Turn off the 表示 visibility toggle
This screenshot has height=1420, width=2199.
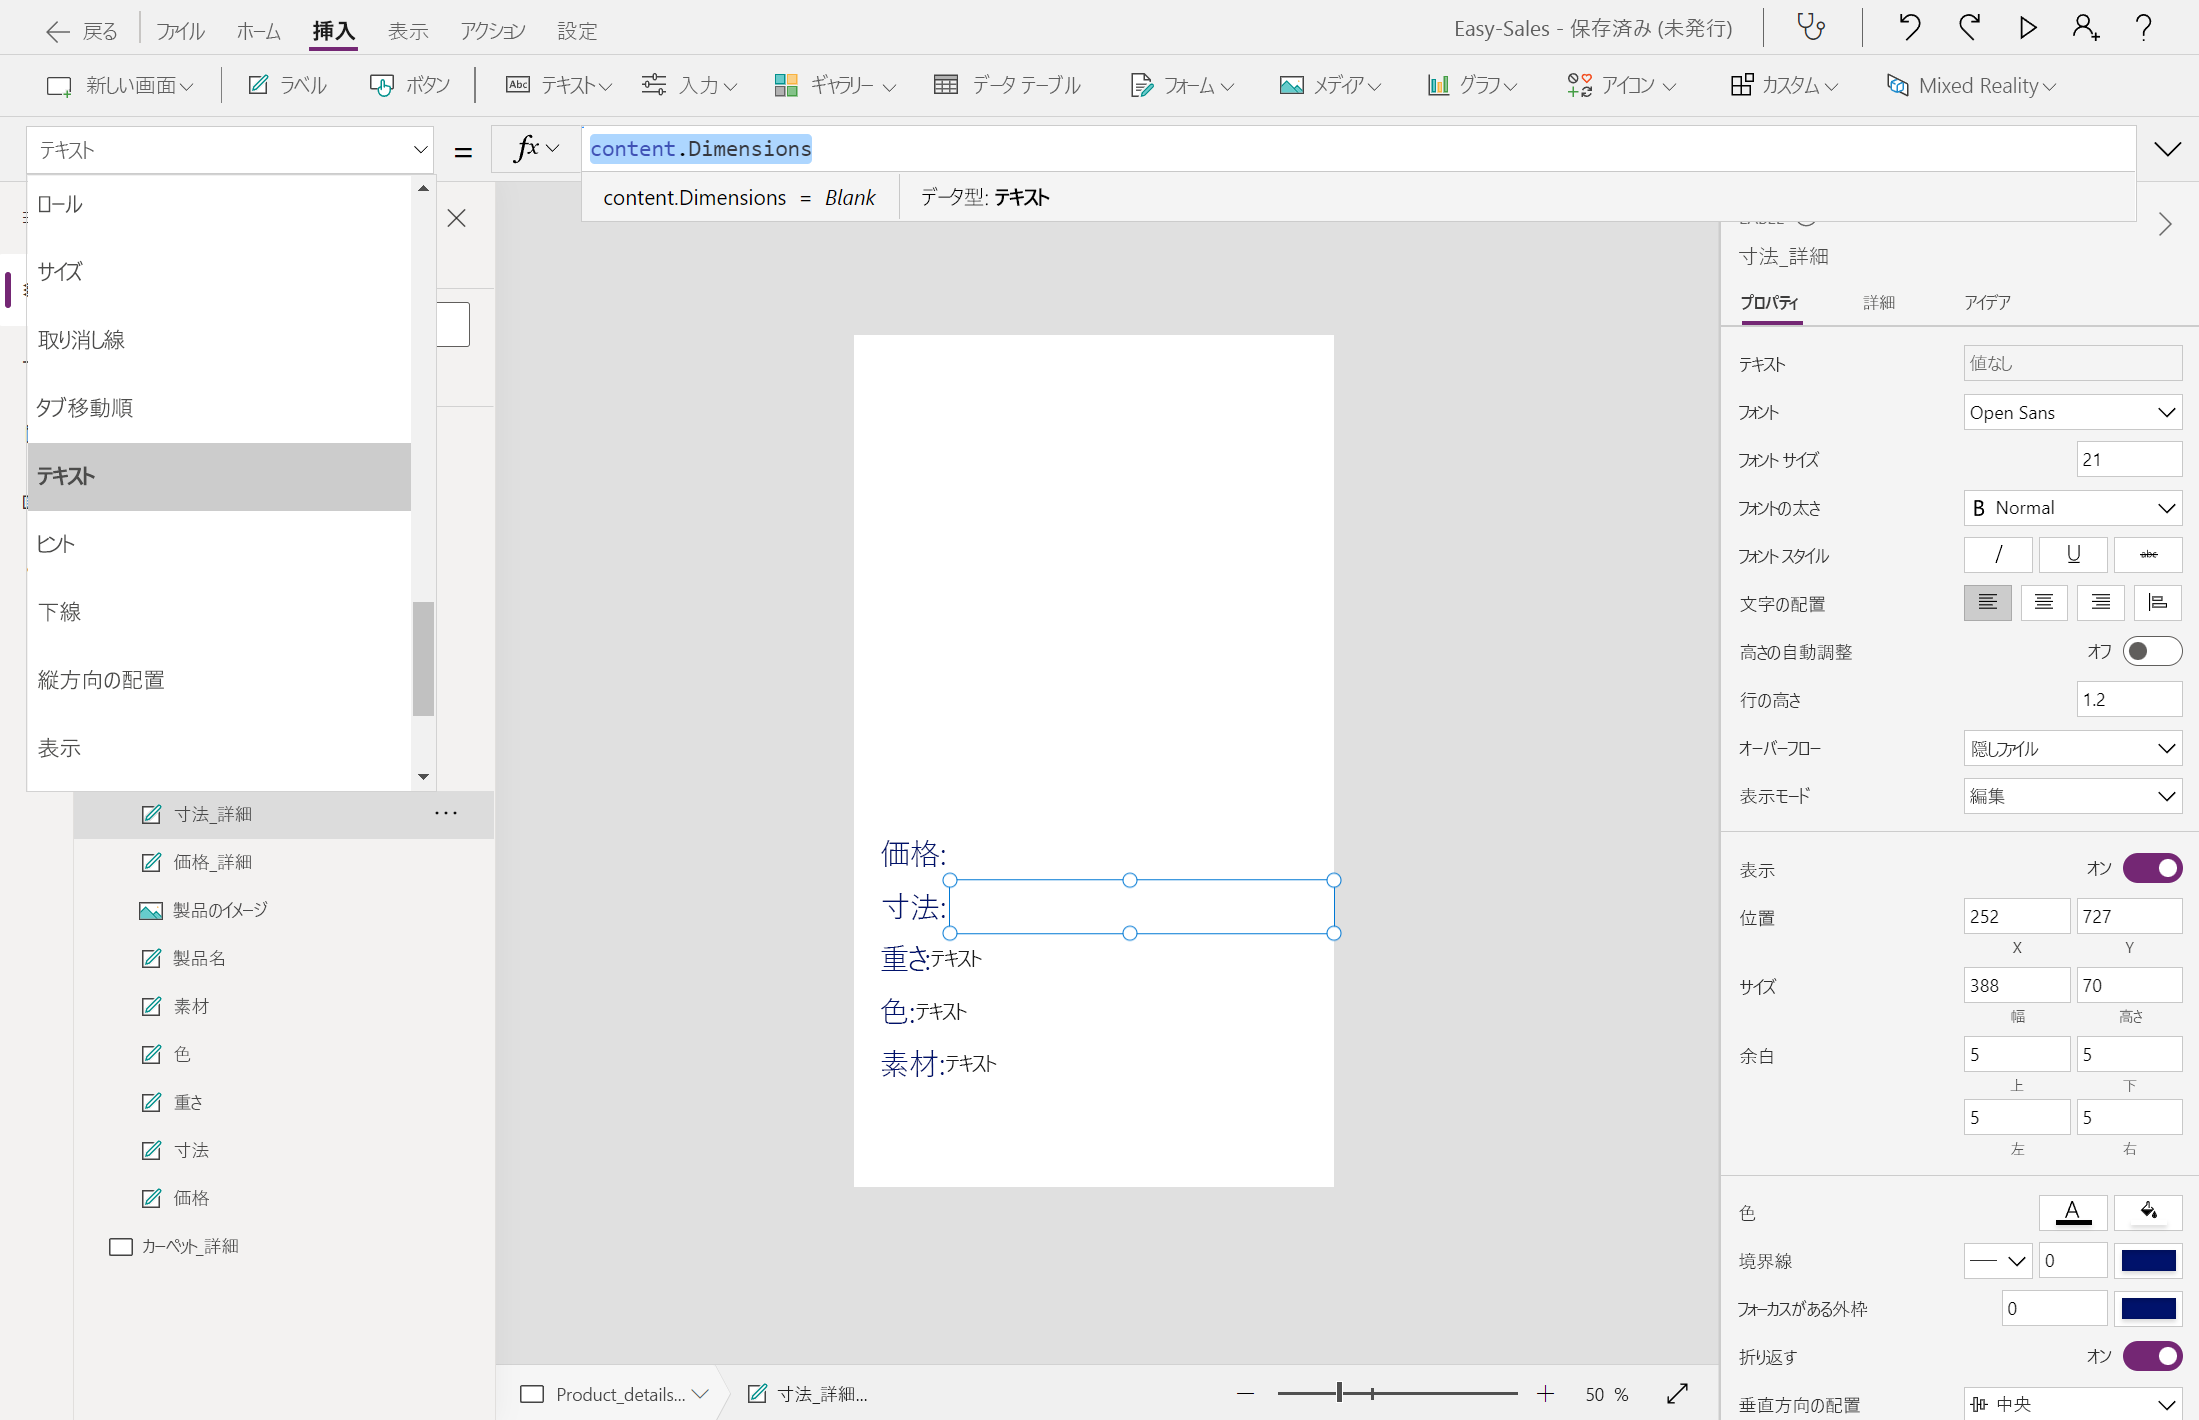click(x=2151, y=868)
